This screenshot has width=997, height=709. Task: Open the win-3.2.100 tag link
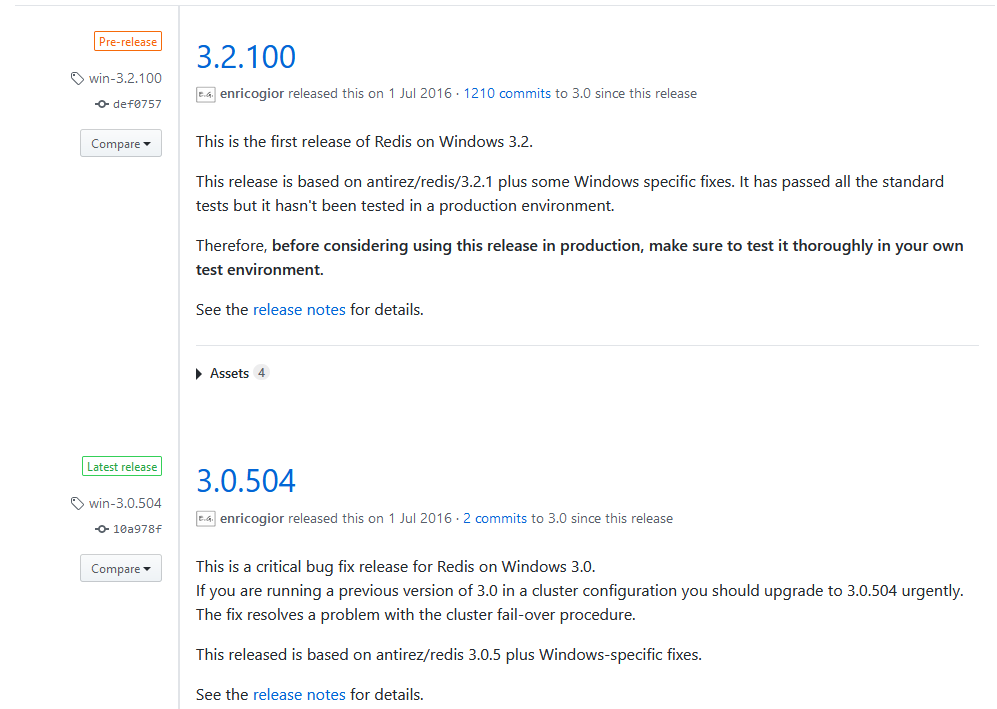(x=125, y=78)
